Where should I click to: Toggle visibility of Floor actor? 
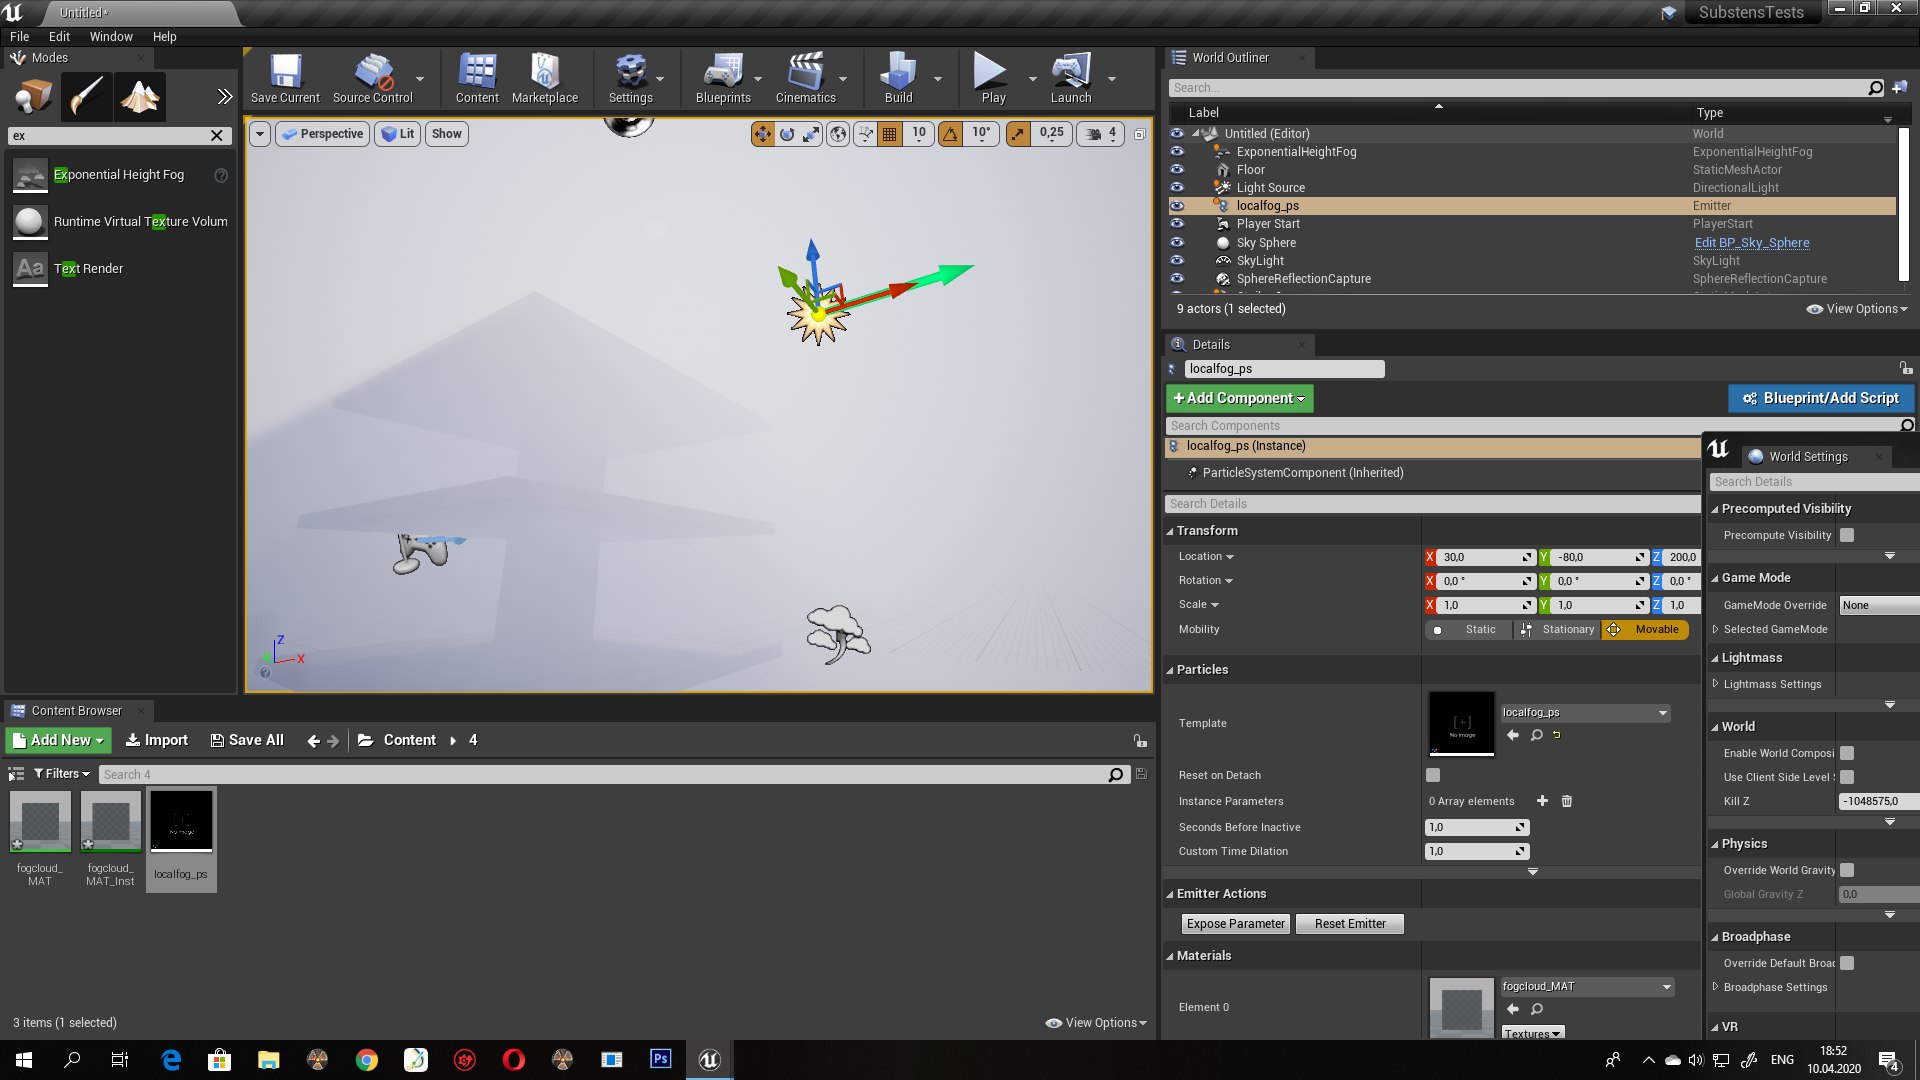click(x=1177, y=169)
